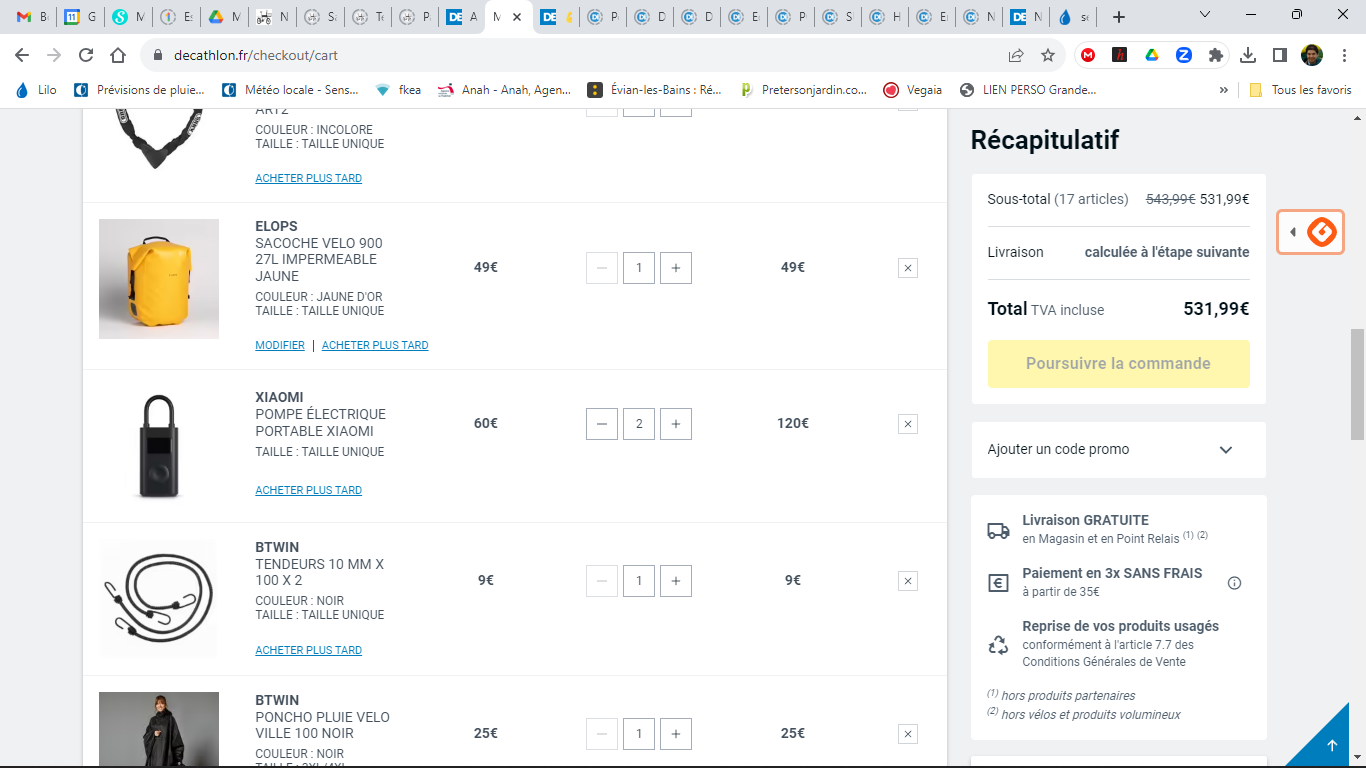Click the payment info circle icon

click(x=1234, y=583)
